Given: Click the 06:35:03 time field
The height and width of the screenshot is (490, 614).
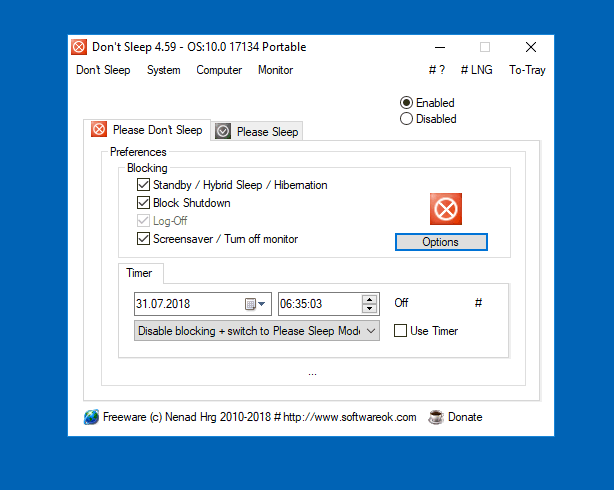Looking at the screenshot, I should [329, 304].
